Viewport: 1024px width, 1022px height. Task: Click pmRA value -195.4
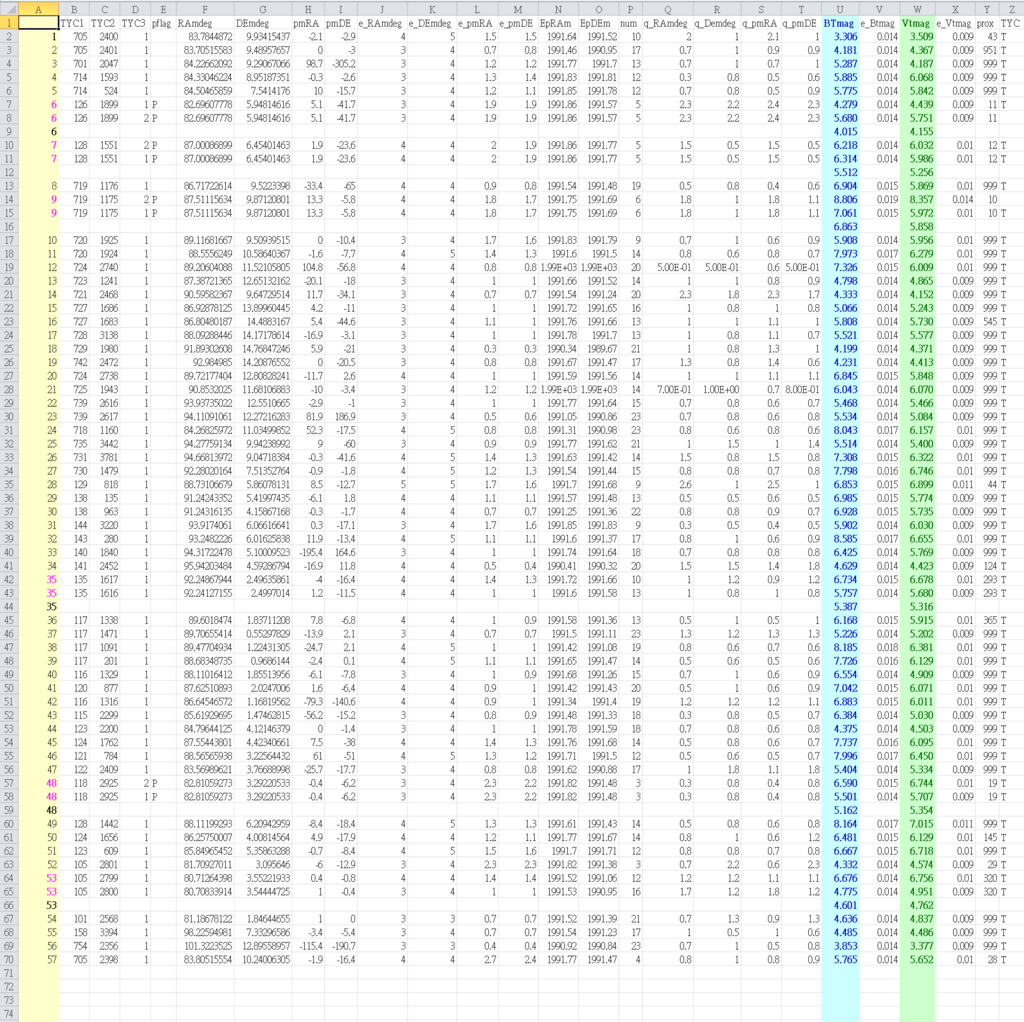point(310,552)
